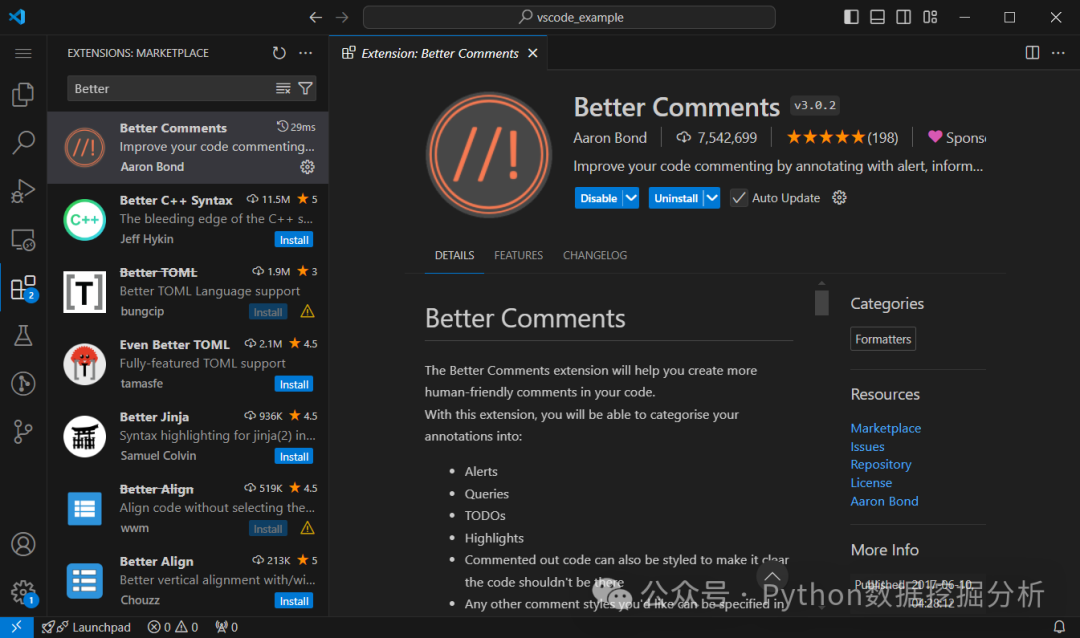Select the Better Jinja extension entry
The image size is (1080, 638).
coord(187,436)
